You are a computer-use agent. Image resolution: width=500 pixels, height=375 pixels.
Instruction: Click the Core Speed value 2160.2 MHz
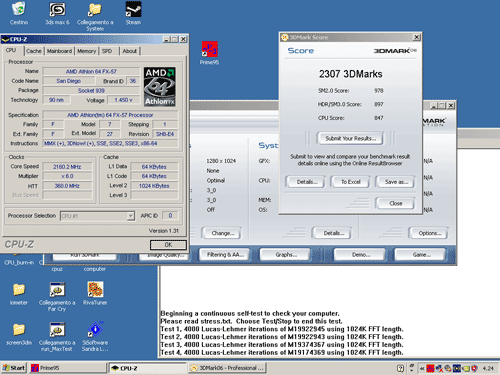[x=67, y=167]
